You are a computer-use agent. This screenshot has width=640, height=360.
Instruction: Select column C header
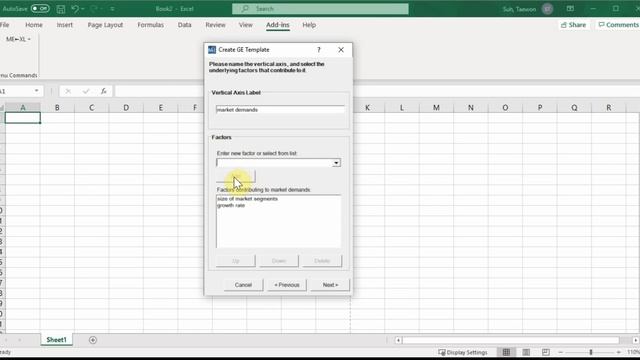(91, 108)
